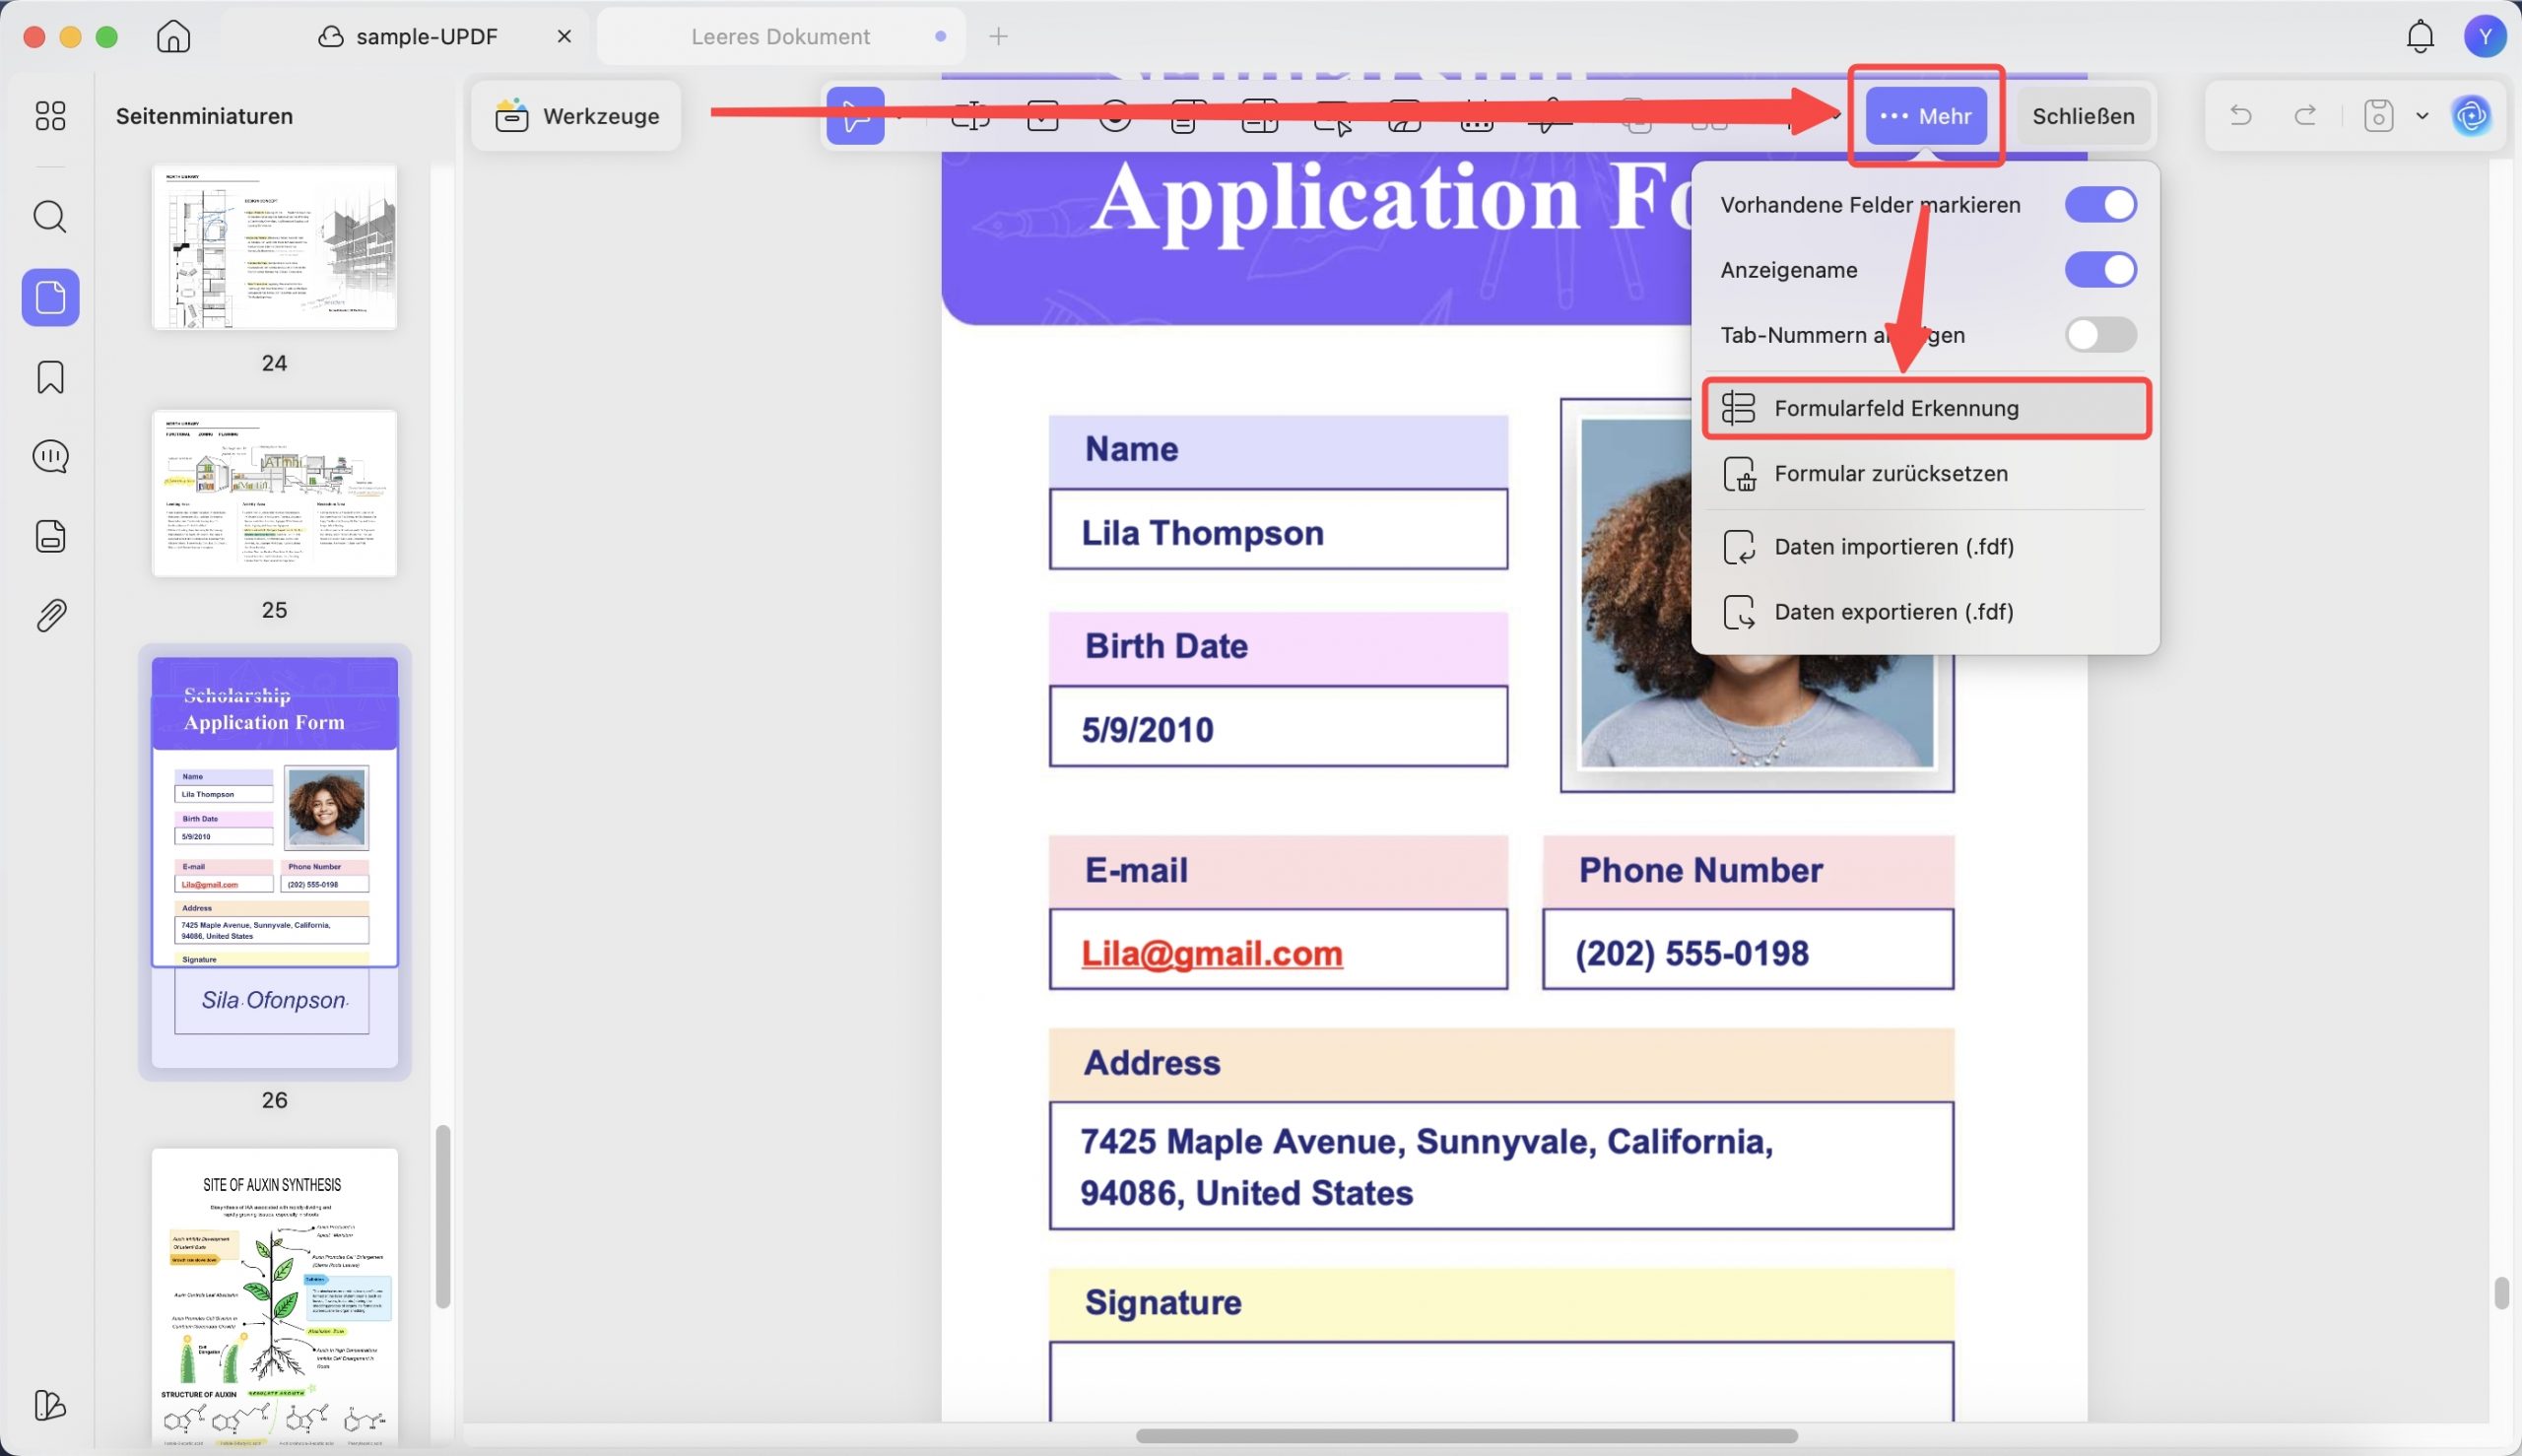Click the layers icon at sidebar bottom
Viewport: 2522px width, 1456px height.
click(x=50, y=1405)
